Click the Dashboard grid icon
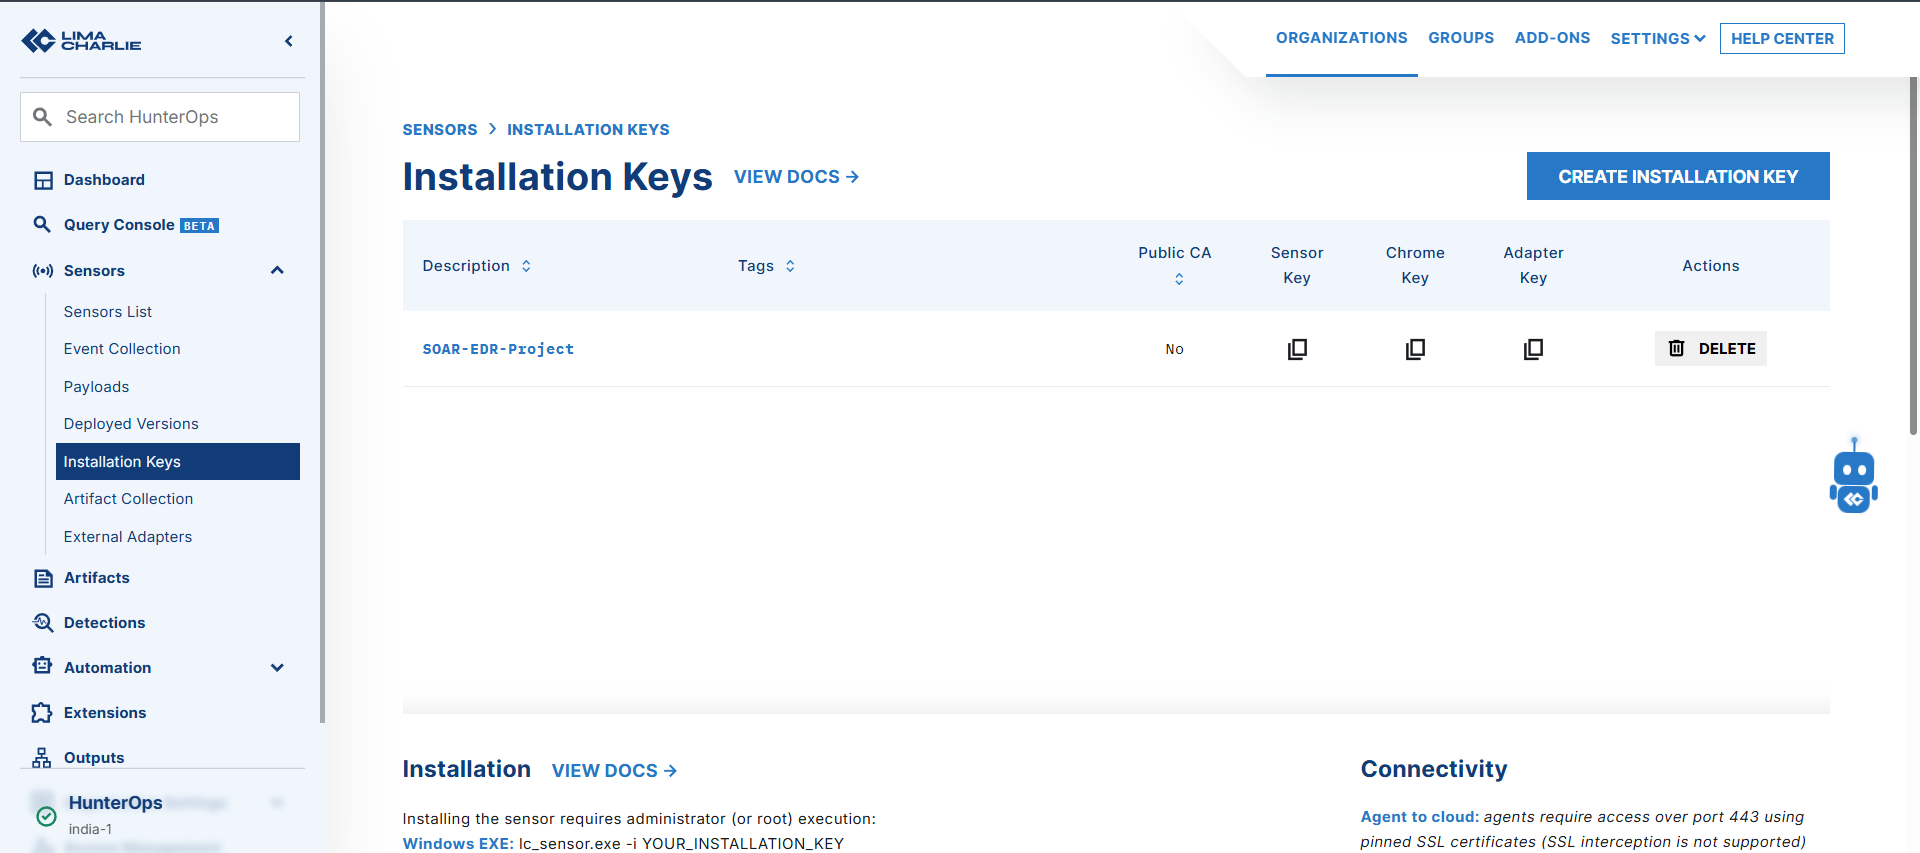1920x853 pixels. [43, 180]
